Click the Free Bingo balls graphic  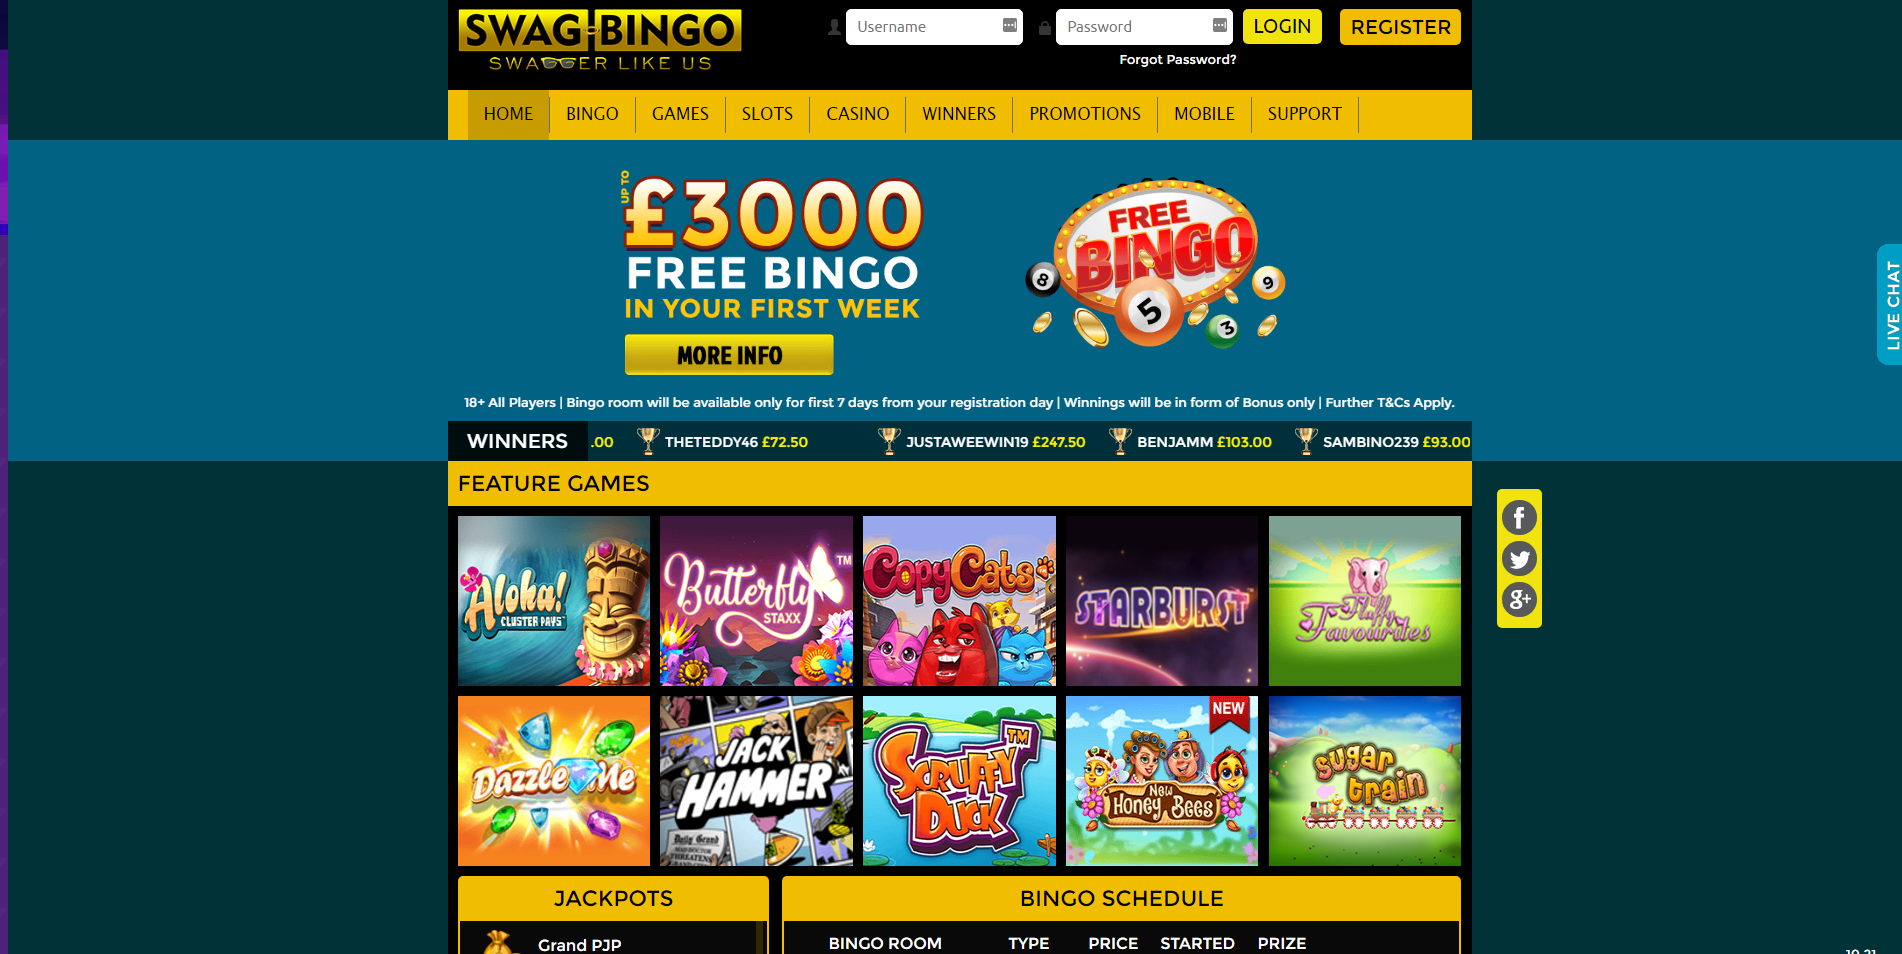(x=1155, y=264)
